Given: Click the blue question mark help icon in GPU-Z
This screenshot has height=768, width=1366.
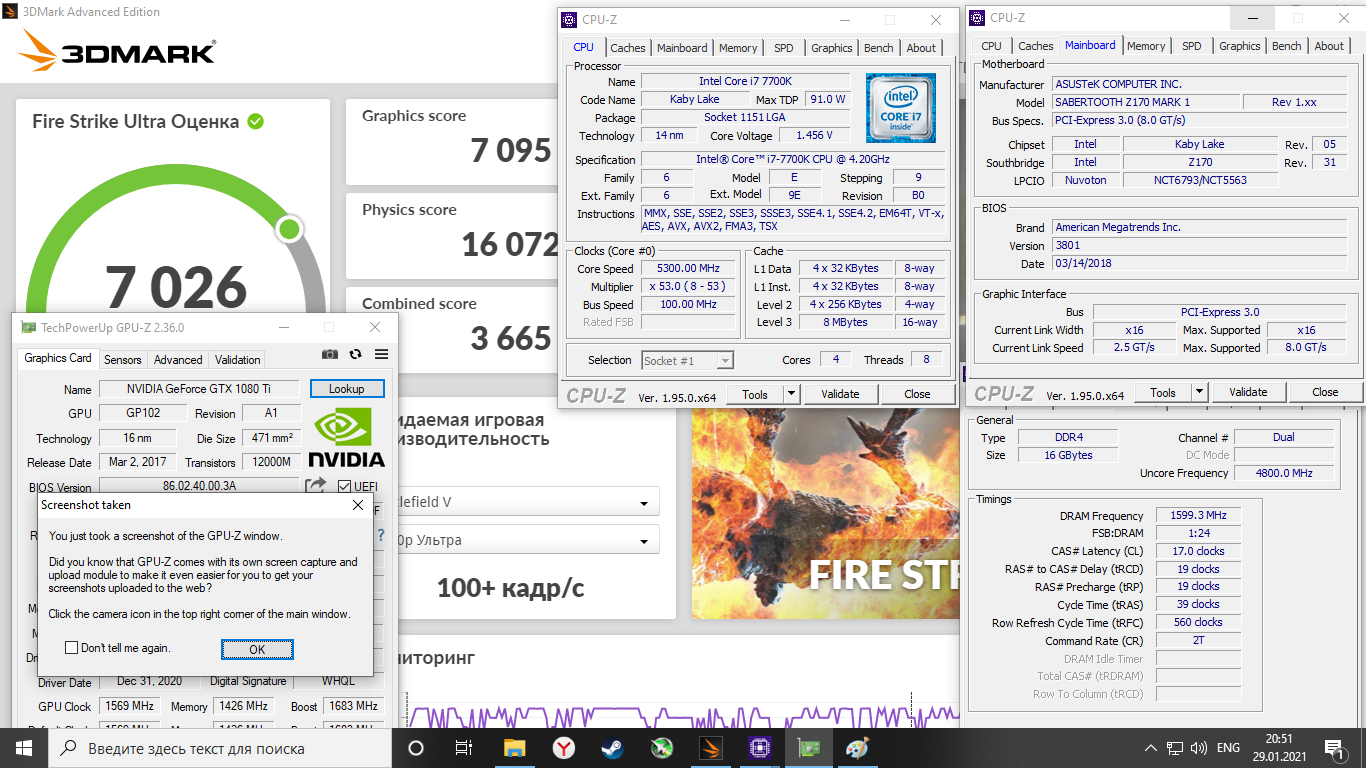Looking at the screenshot, I should coord(380,536).
